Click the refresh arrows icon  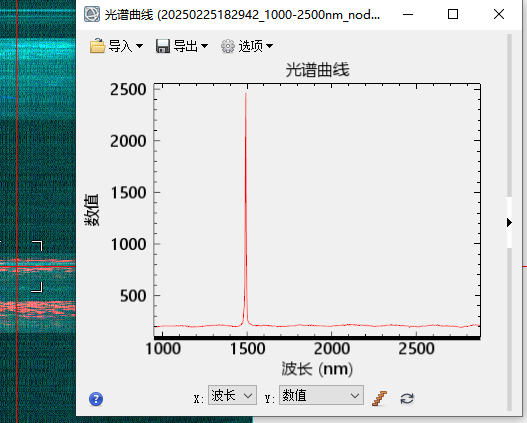point(407,399)
